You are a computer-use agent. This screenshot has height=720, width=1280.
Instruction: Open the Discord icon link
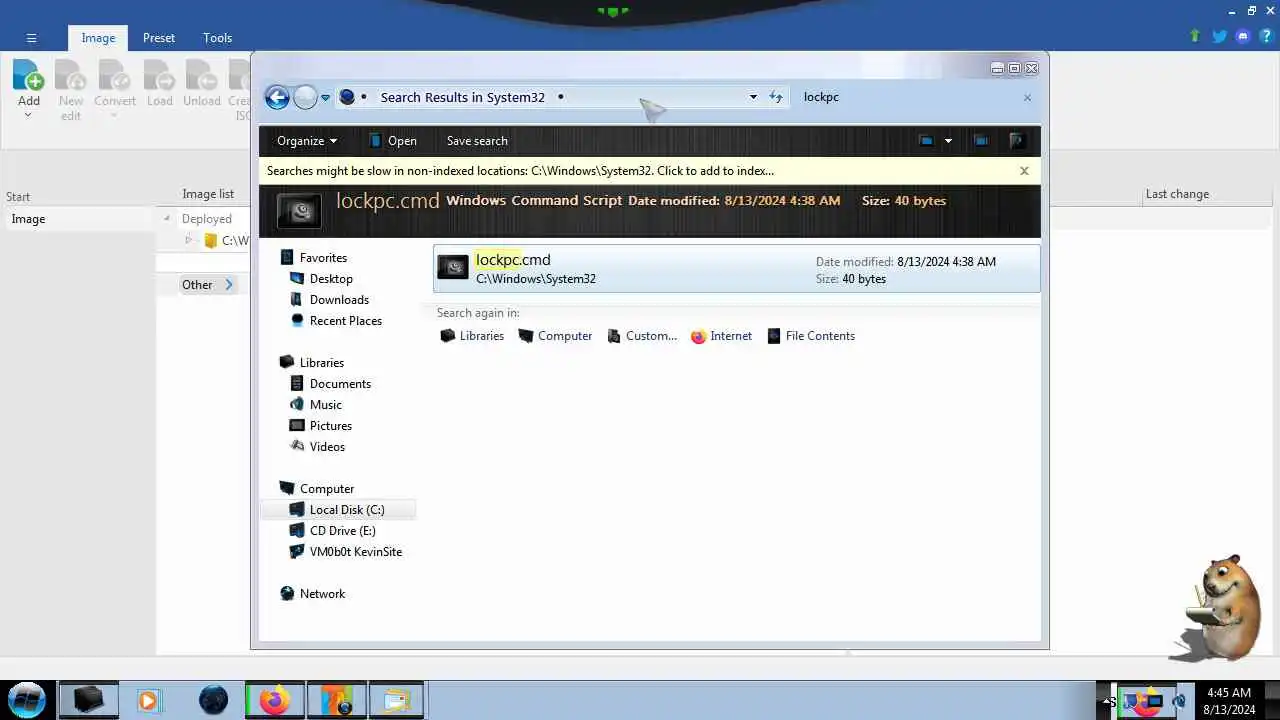click(x=1243, y=36)
